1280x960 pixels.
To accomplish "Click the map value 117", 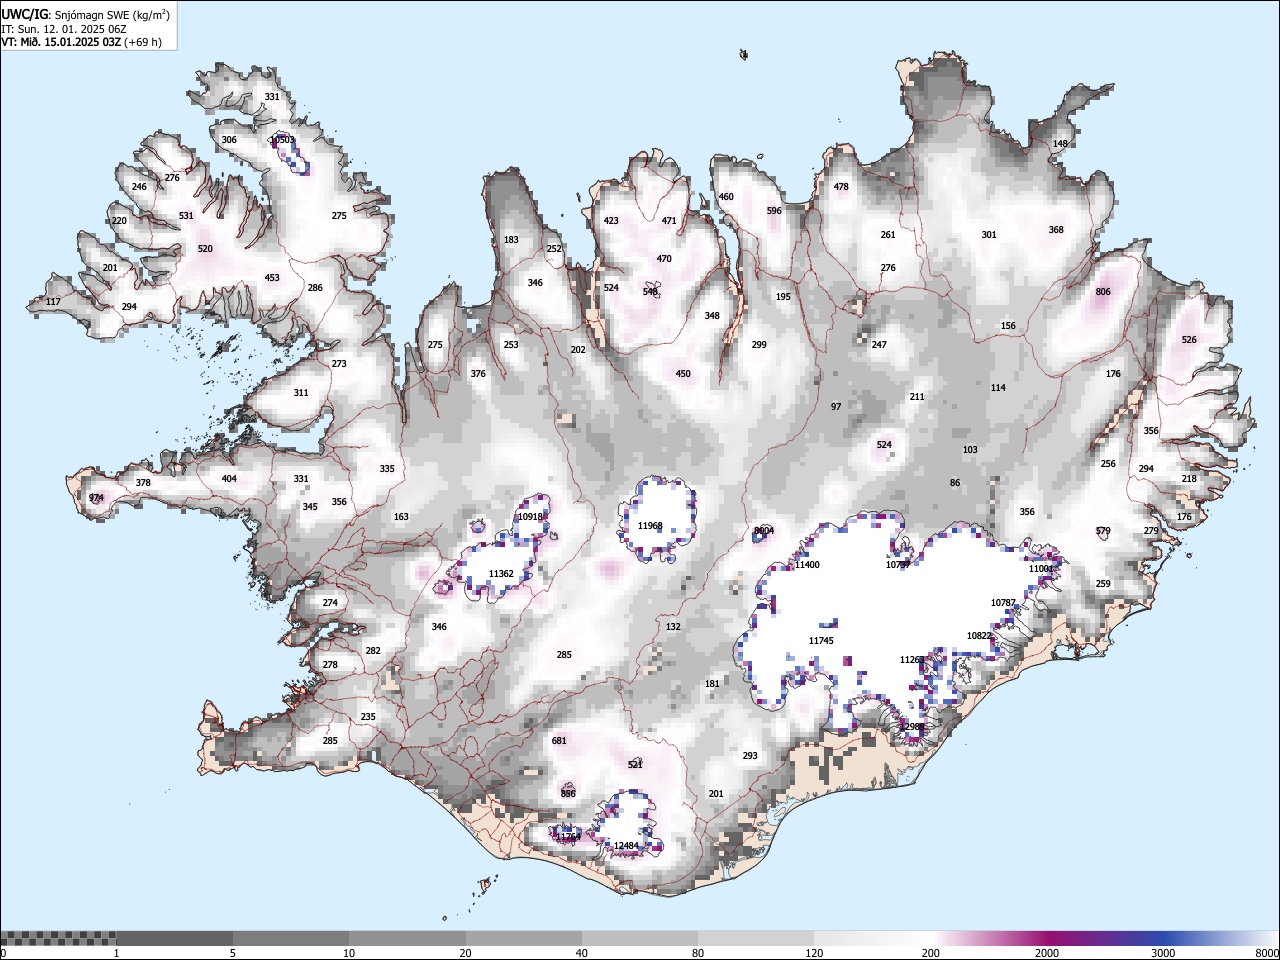I will pyautogui.click(x=53, y=302).
